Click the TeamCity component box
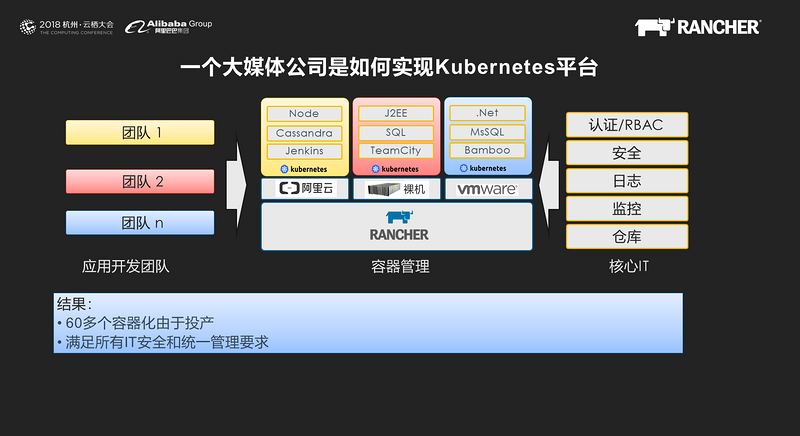 [396, 150]
